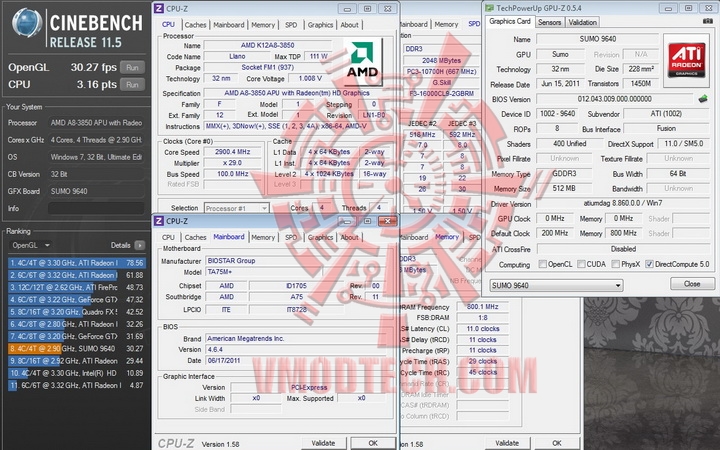
Task: Click OK in the rear CPU-Z memory window
Action: pos(557,443)
